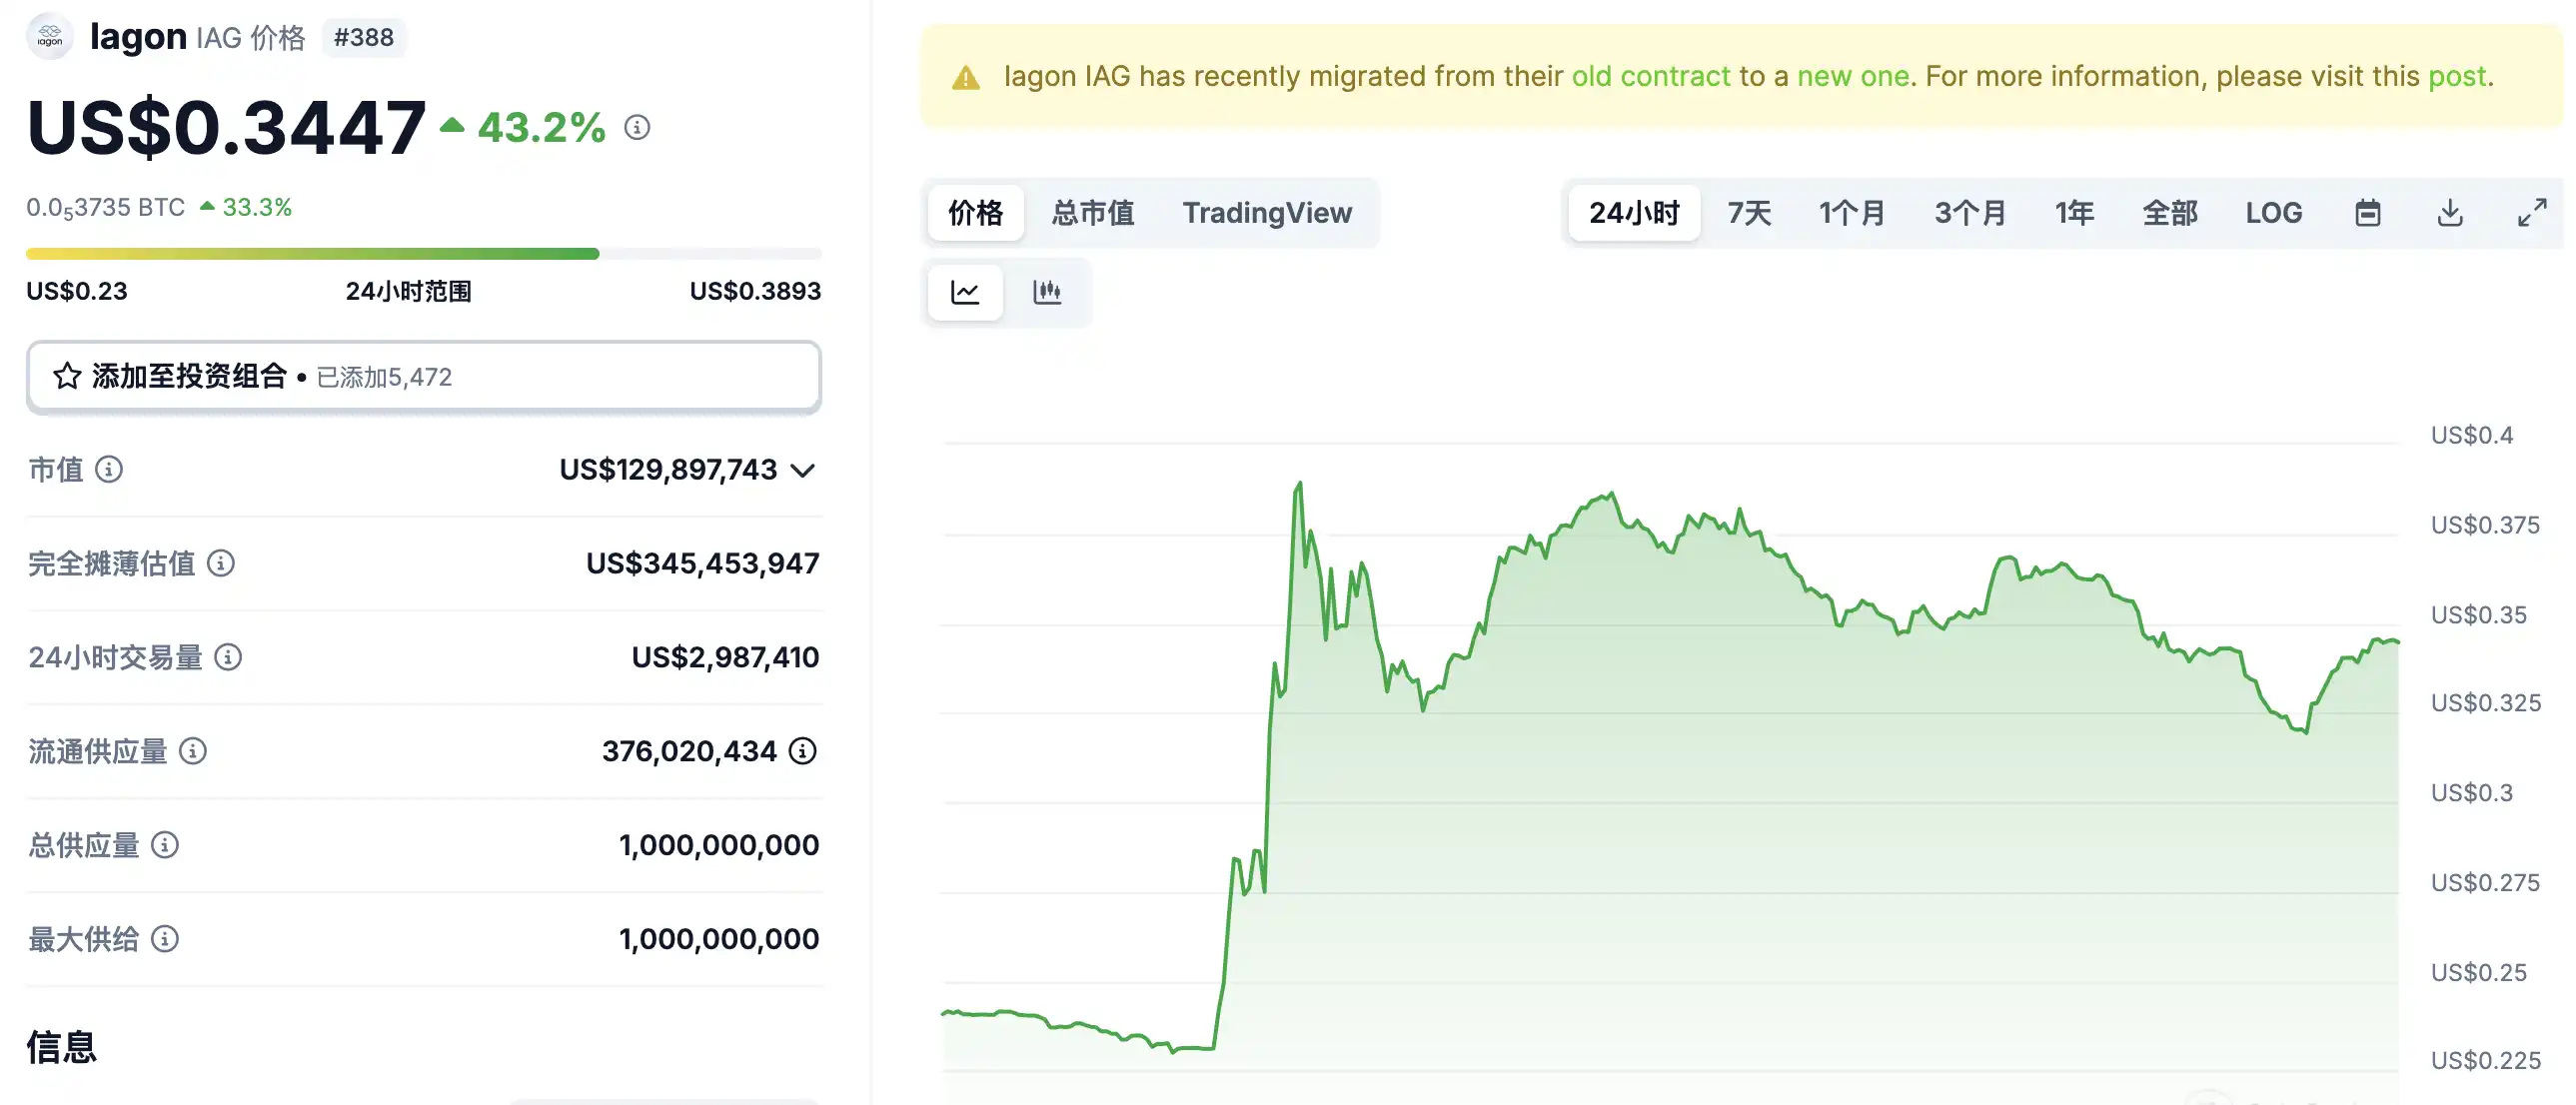2576x1105 pixels.
Task: Open the new one contract link
Action: point(1853,76)
